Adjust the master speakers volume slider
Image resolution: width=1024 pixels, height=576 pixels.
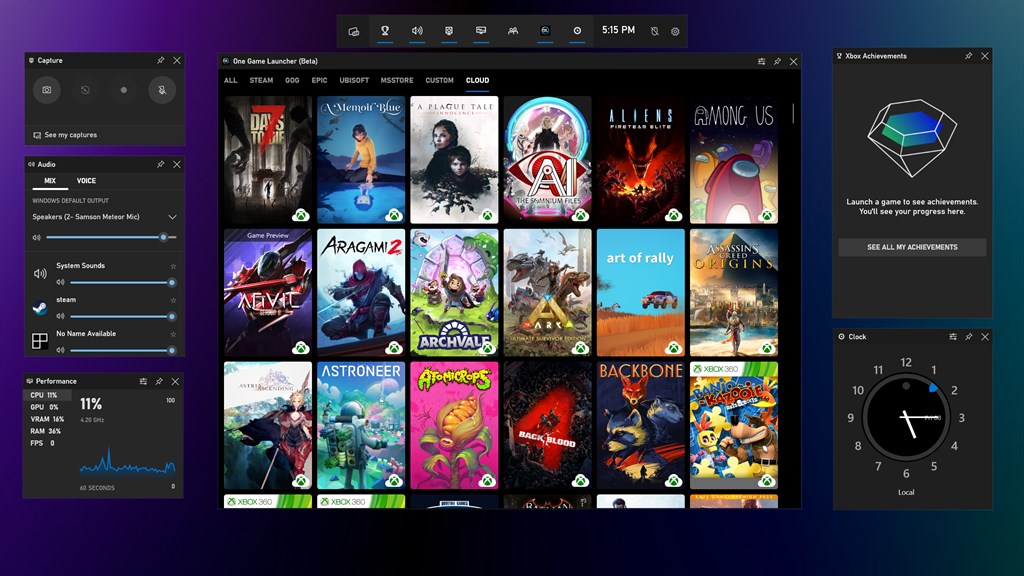pyautogui.click(x=112, y=237)
